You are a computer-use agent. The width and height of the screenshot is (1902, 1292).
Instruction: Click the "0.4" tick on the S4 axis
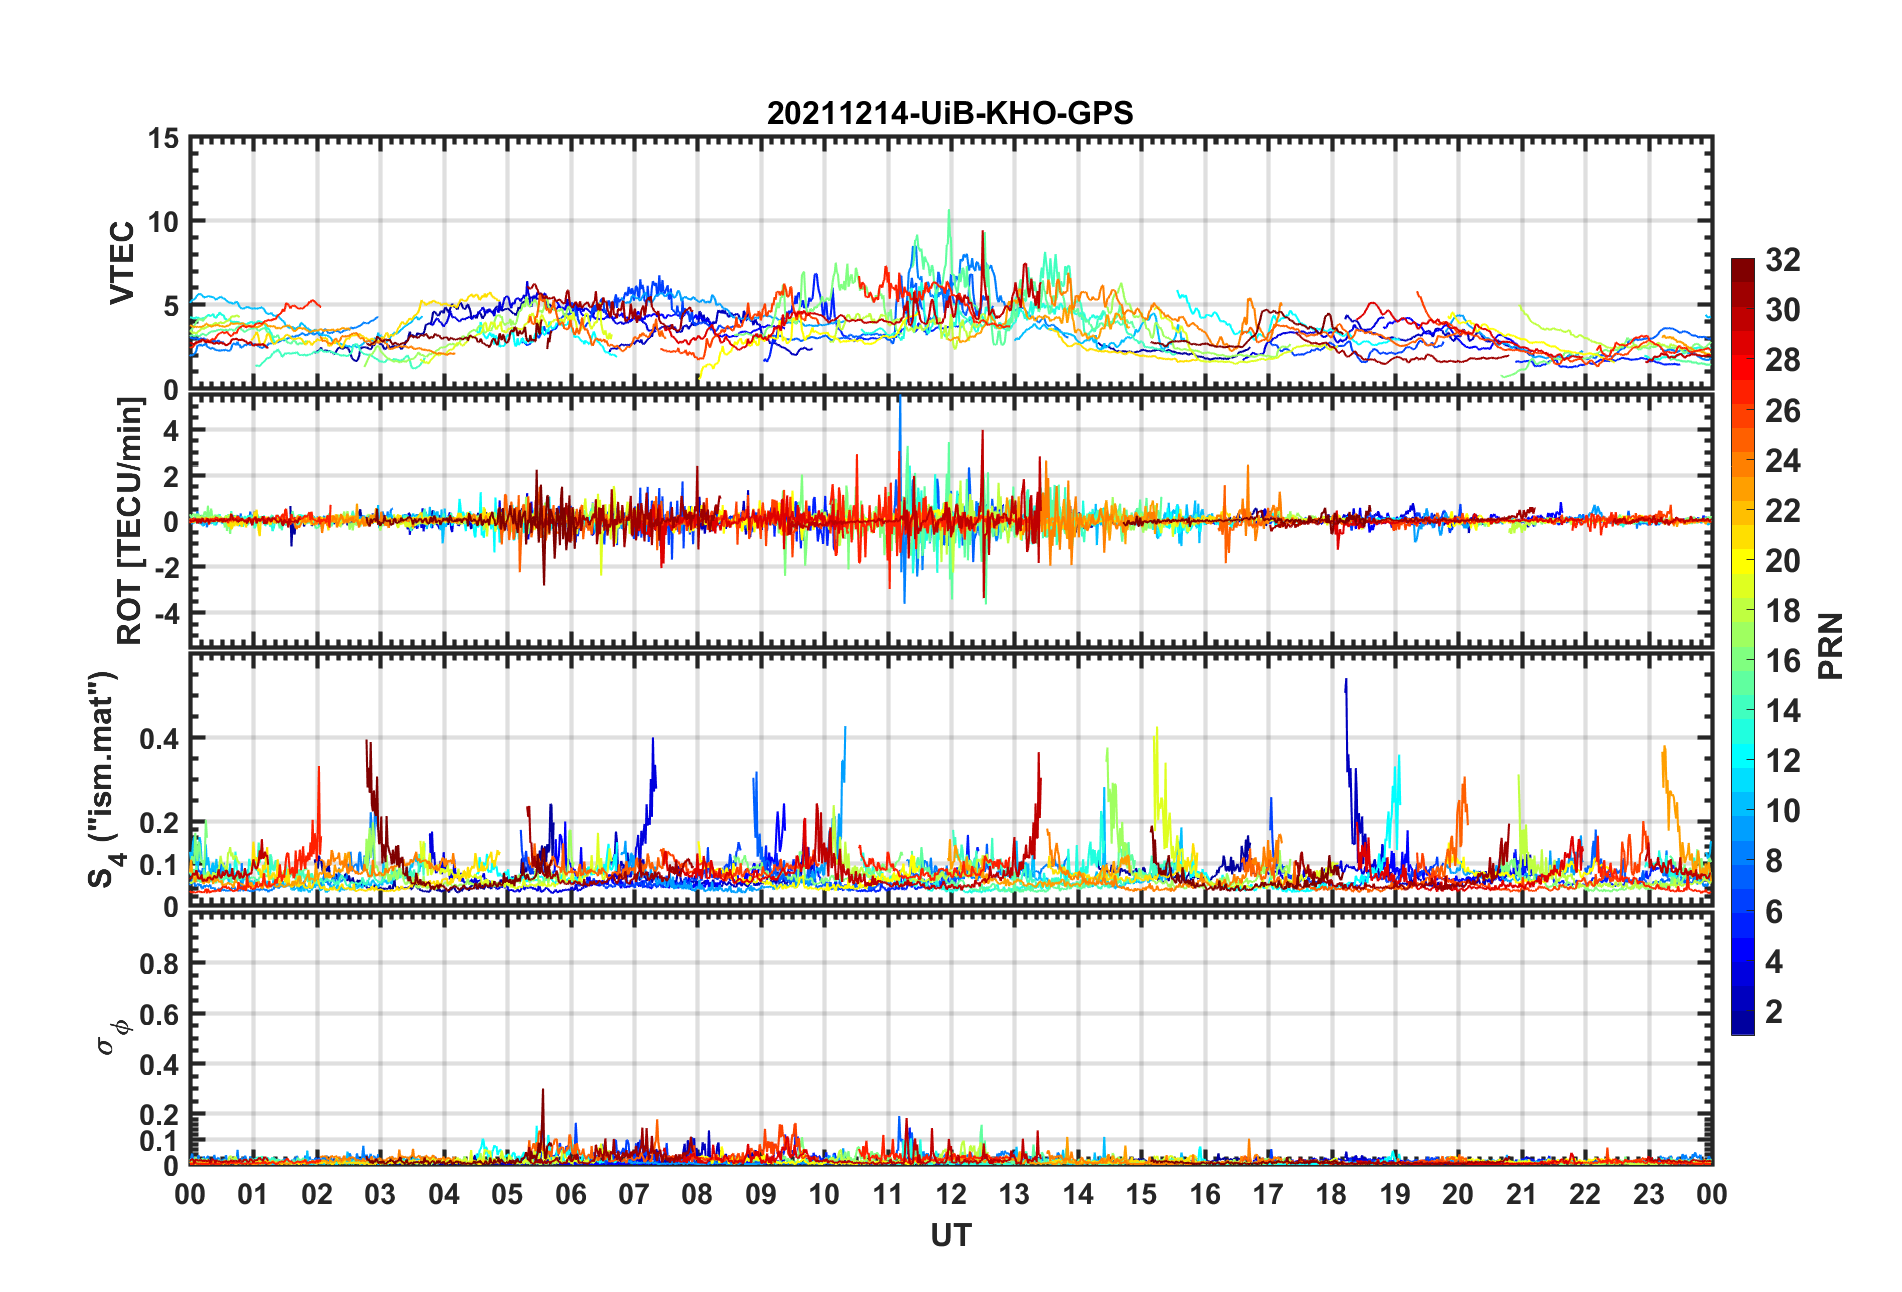coord(159,739)
